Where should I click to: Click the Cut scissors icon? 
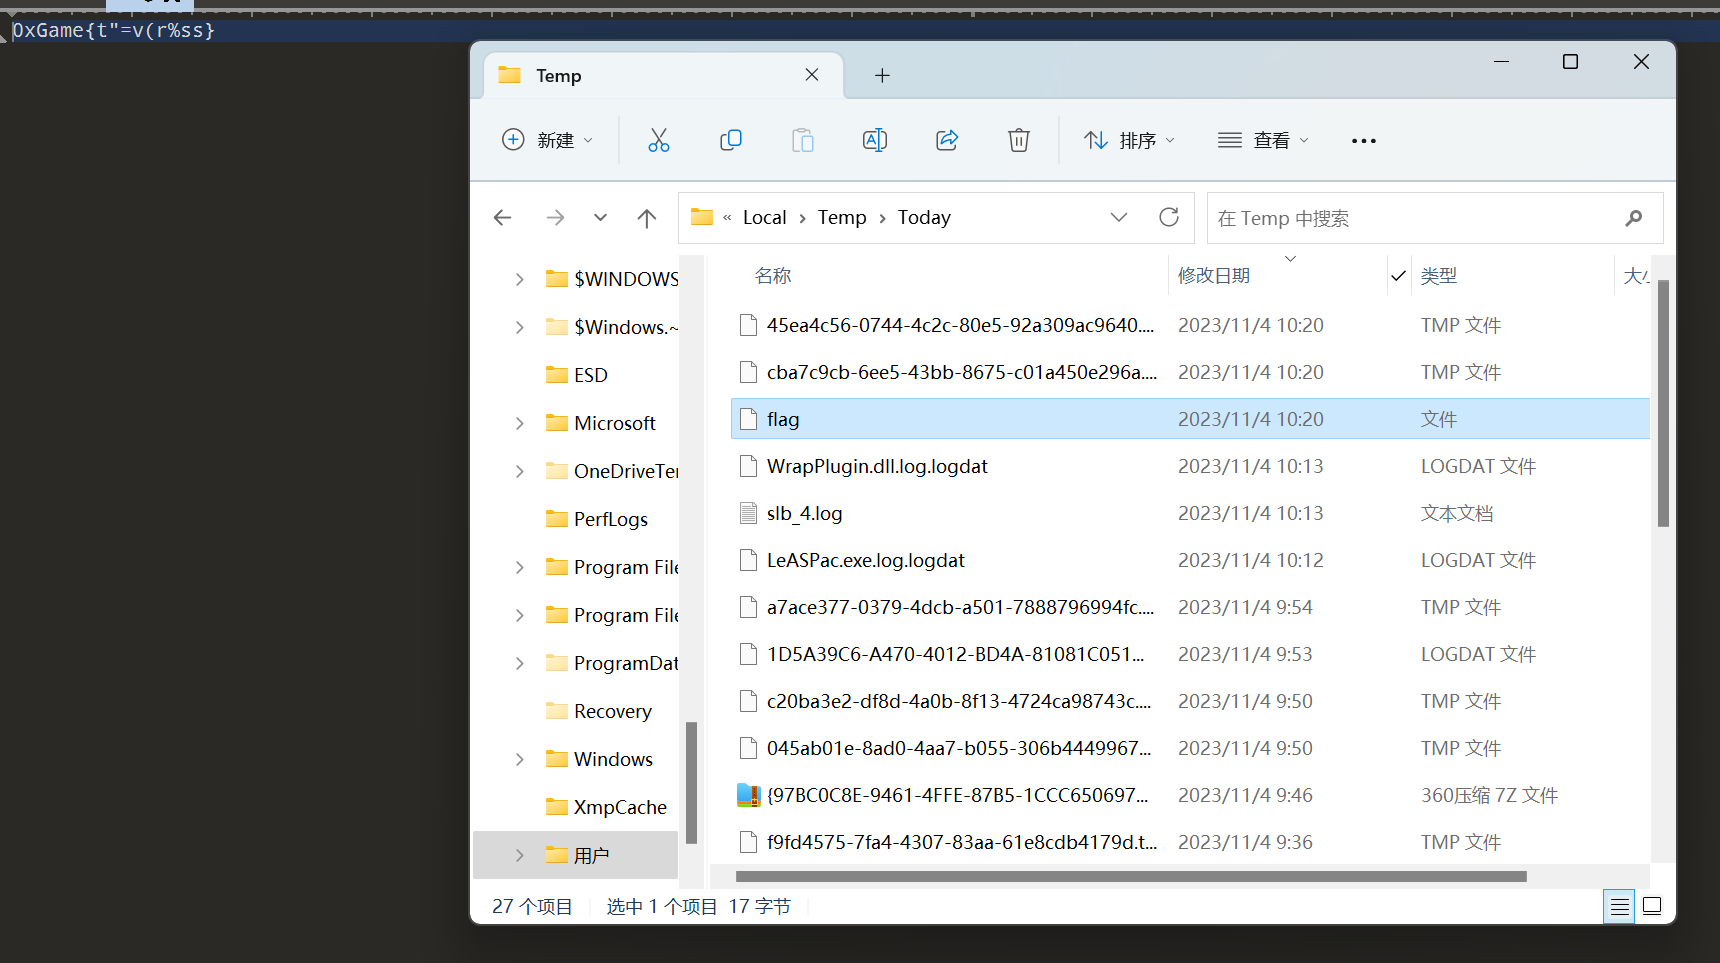tap(658, 140)
